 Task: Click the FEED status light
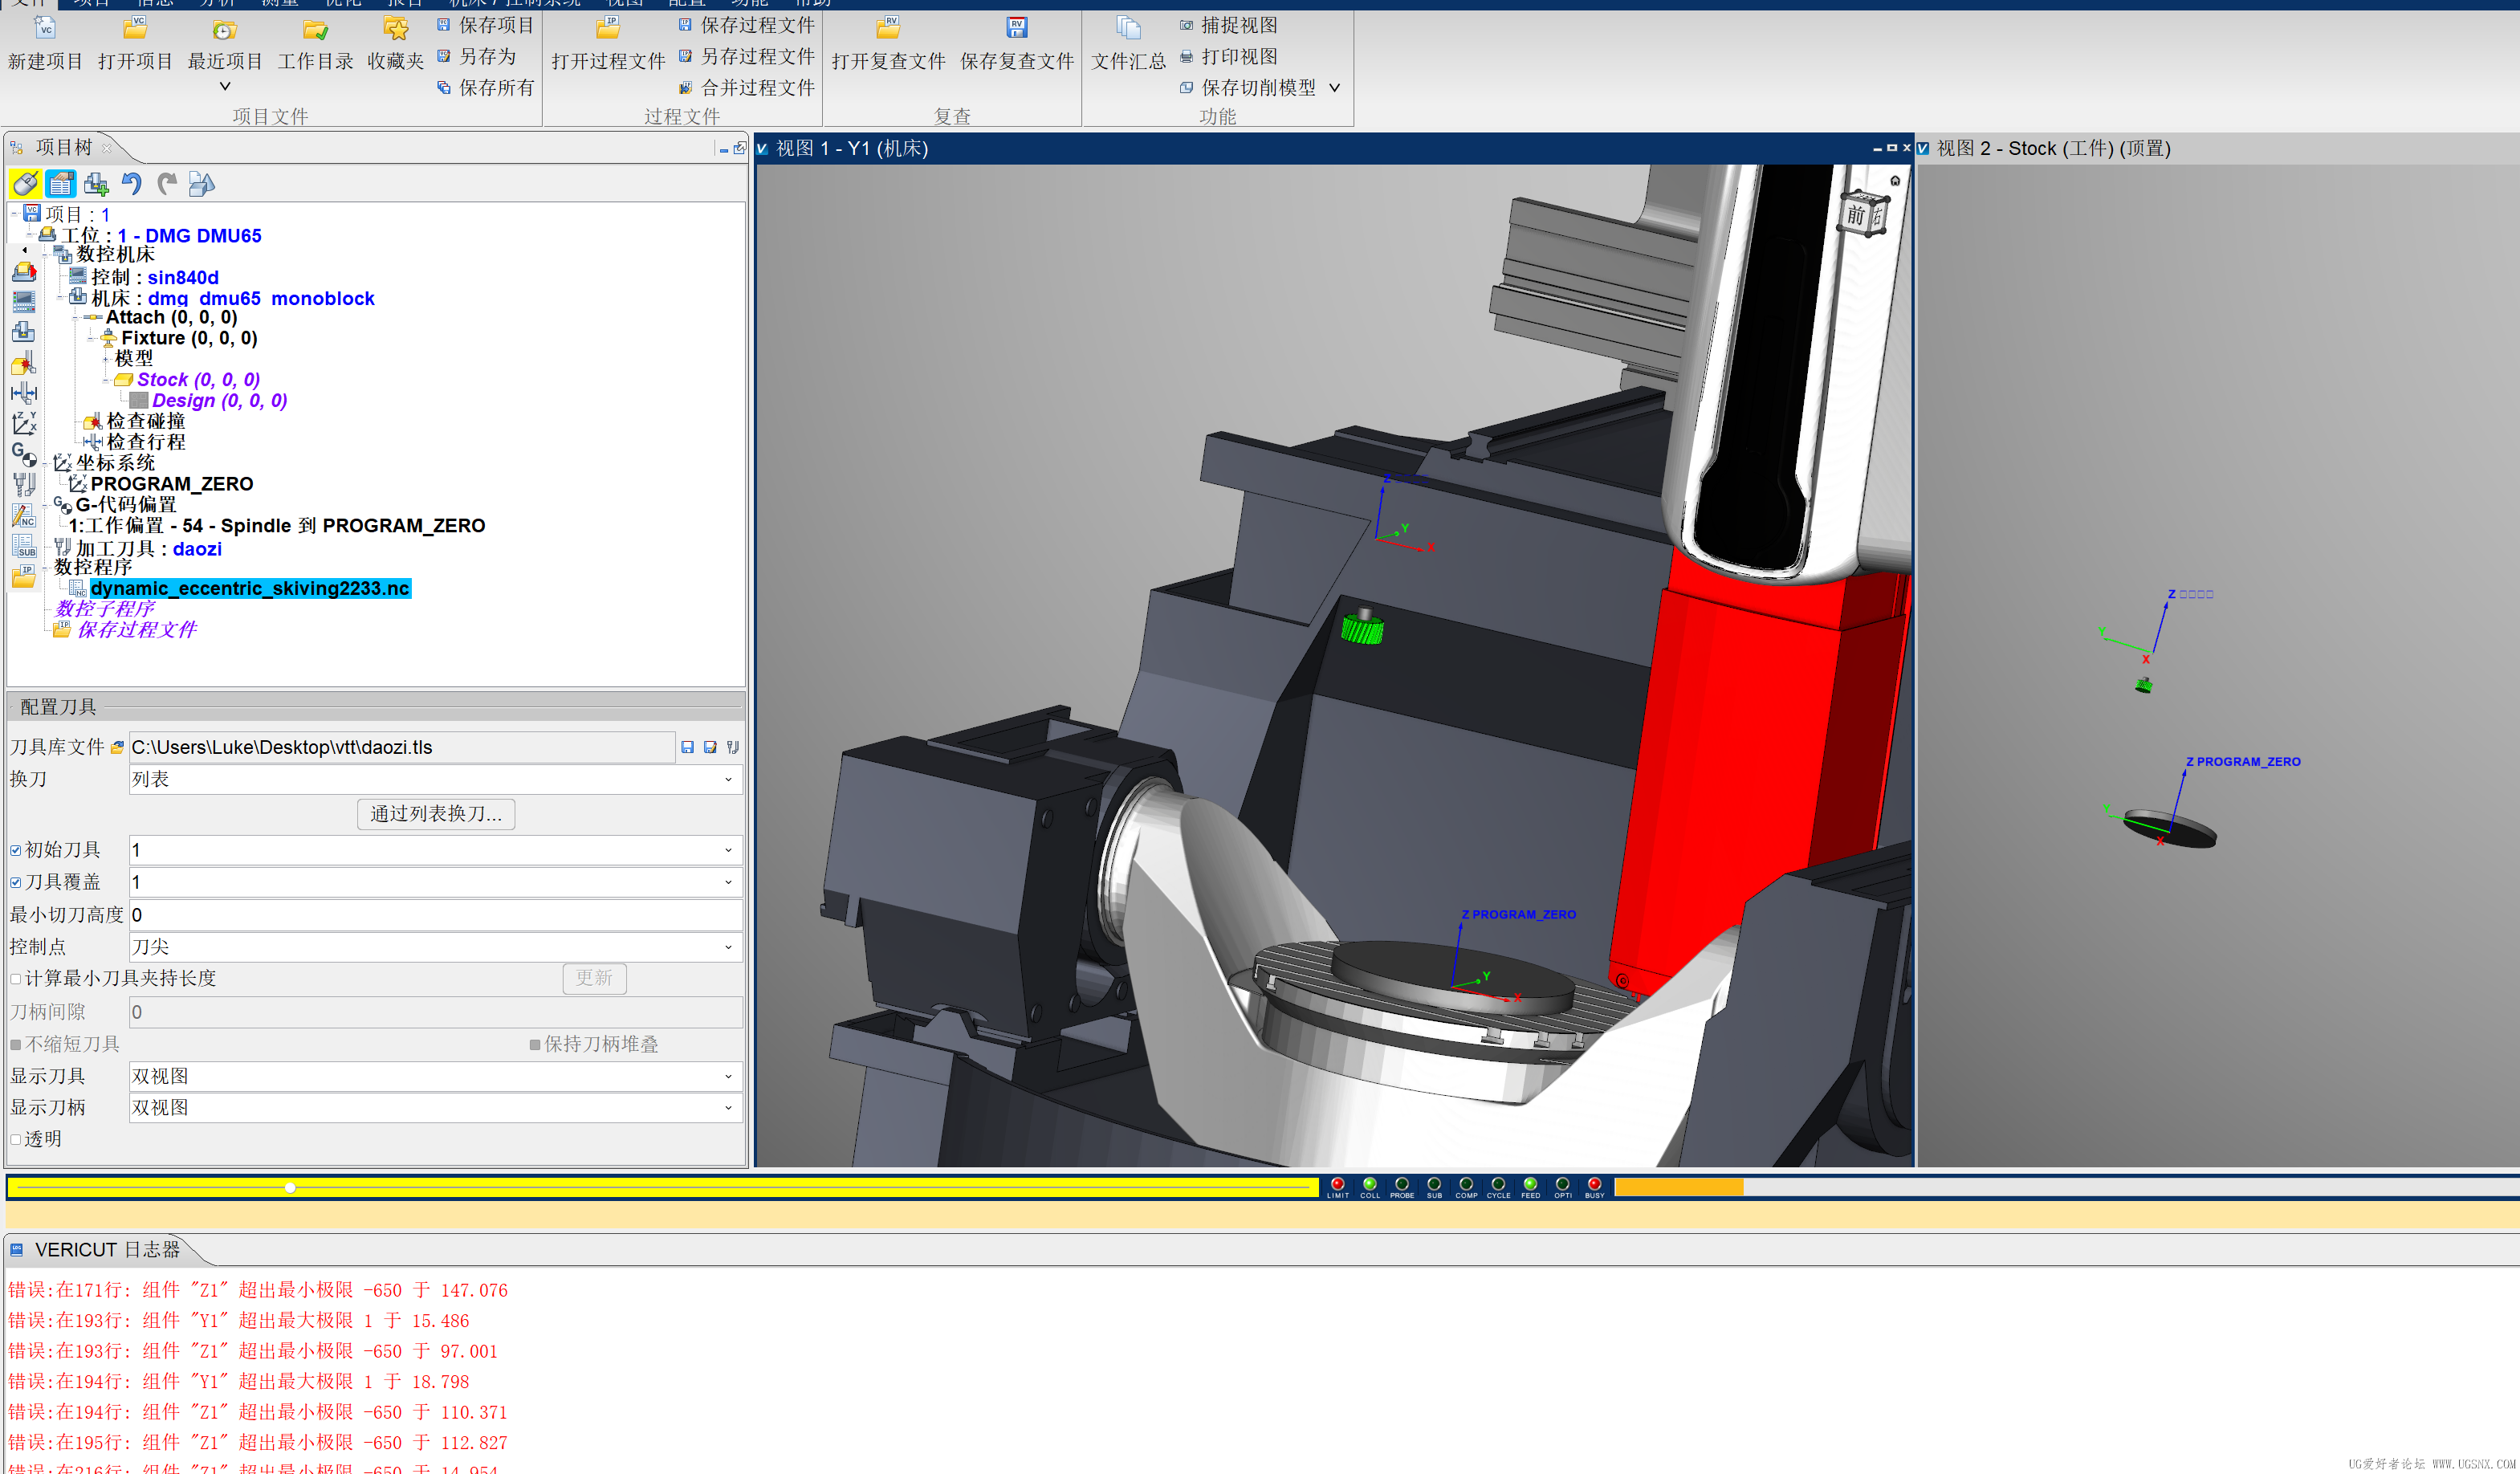[x=1530, y=1184]
